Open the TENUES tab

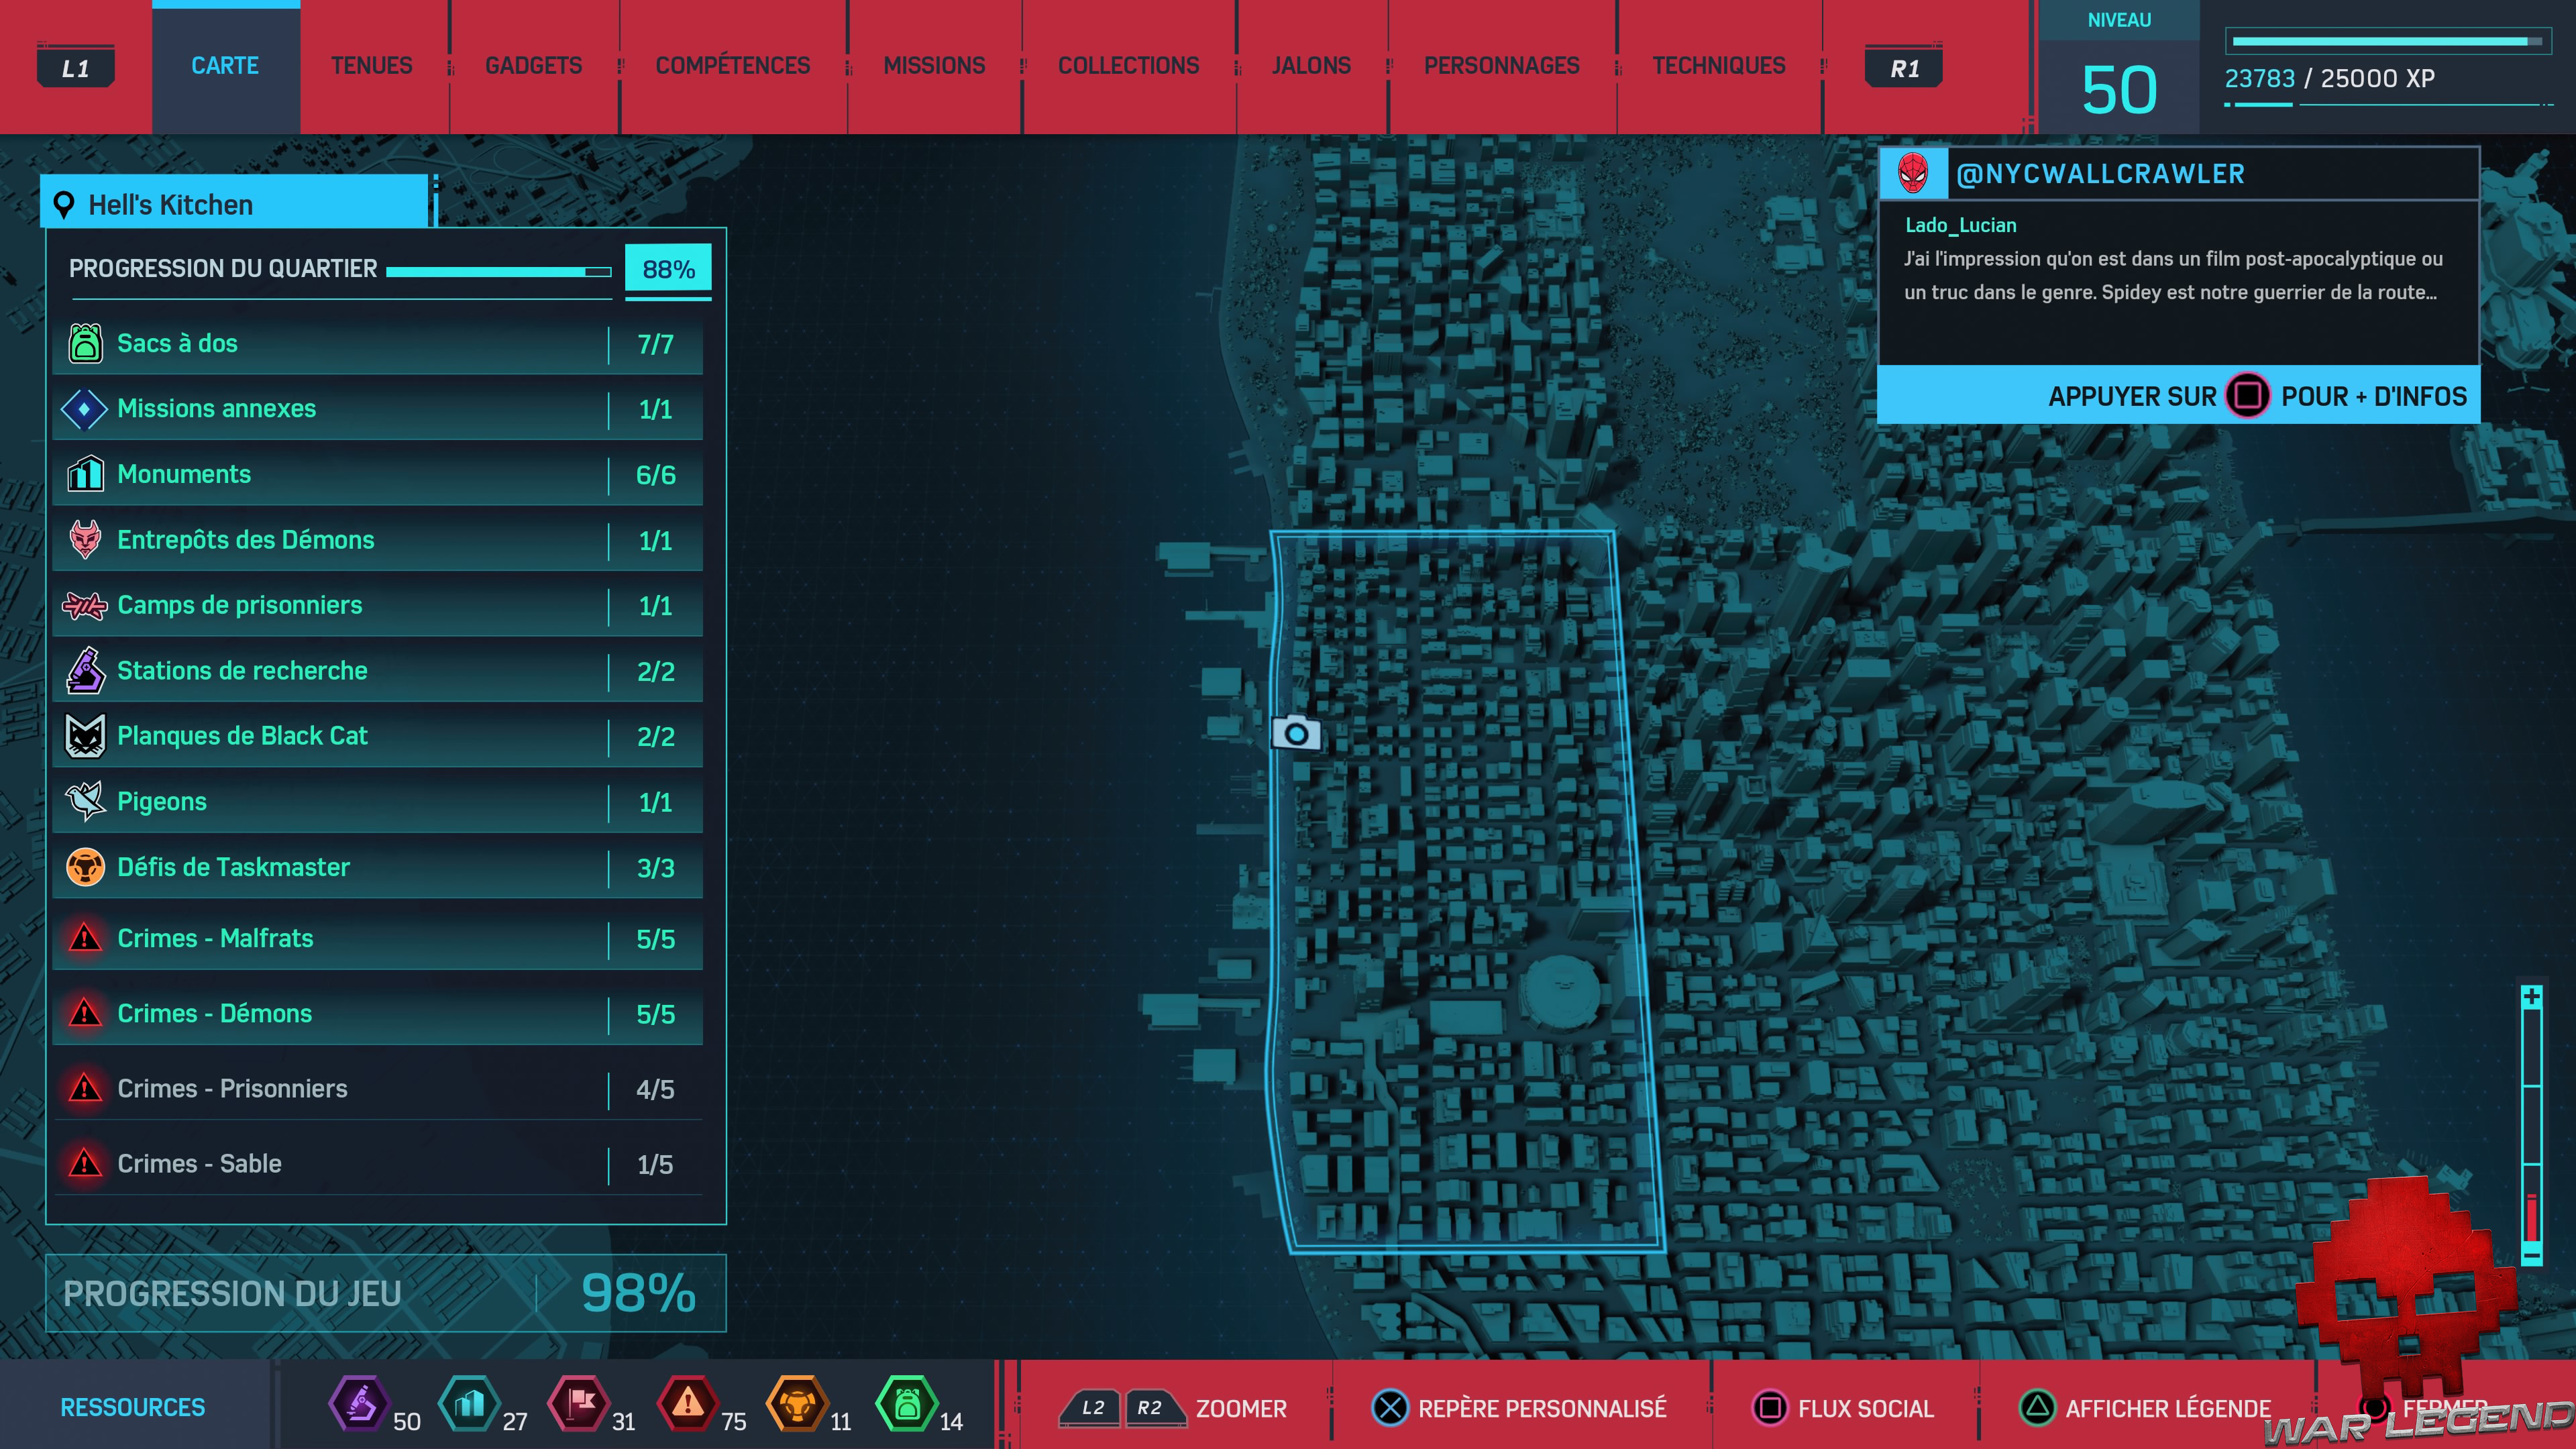coord(371,66)
